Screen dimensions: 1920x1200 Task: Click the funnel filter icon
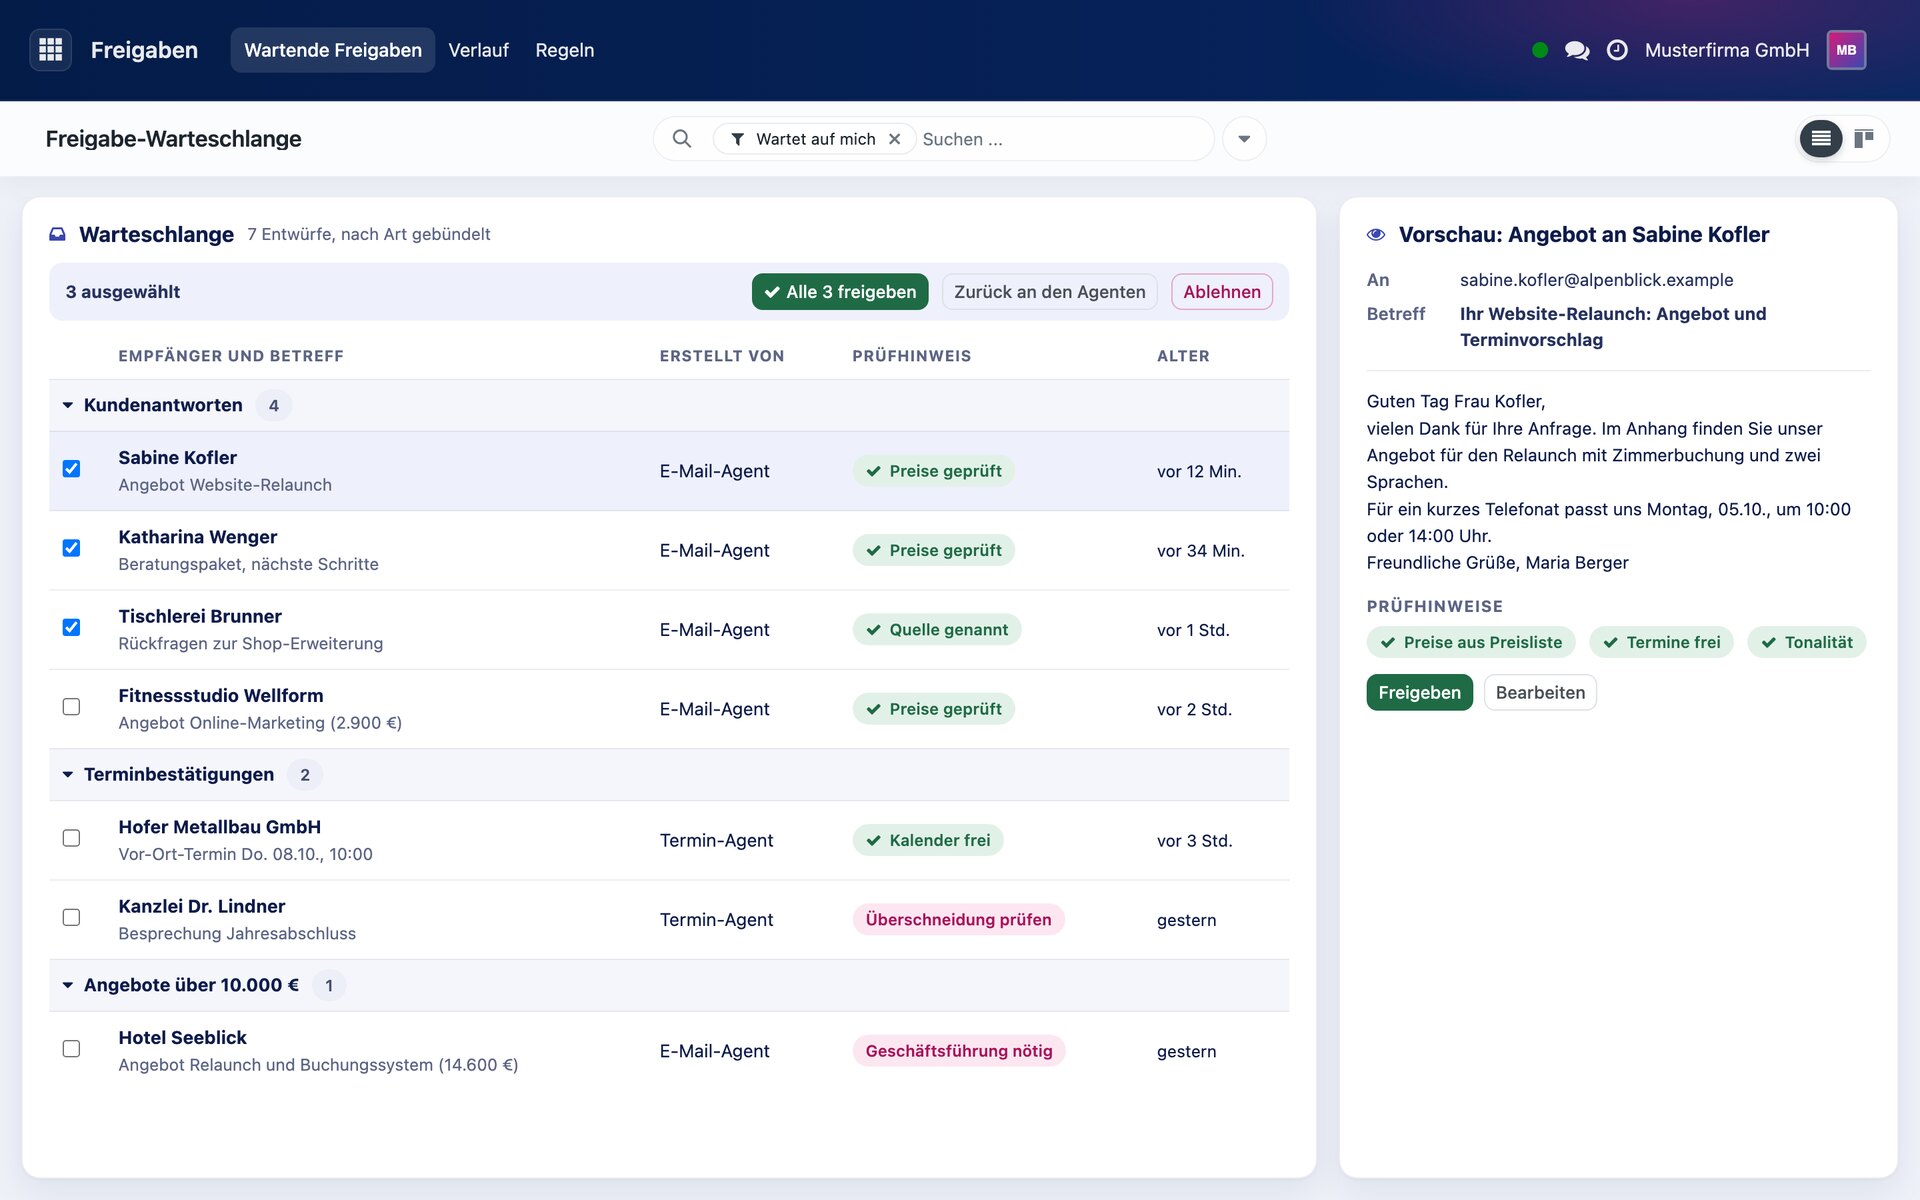(x=737, y=139)
